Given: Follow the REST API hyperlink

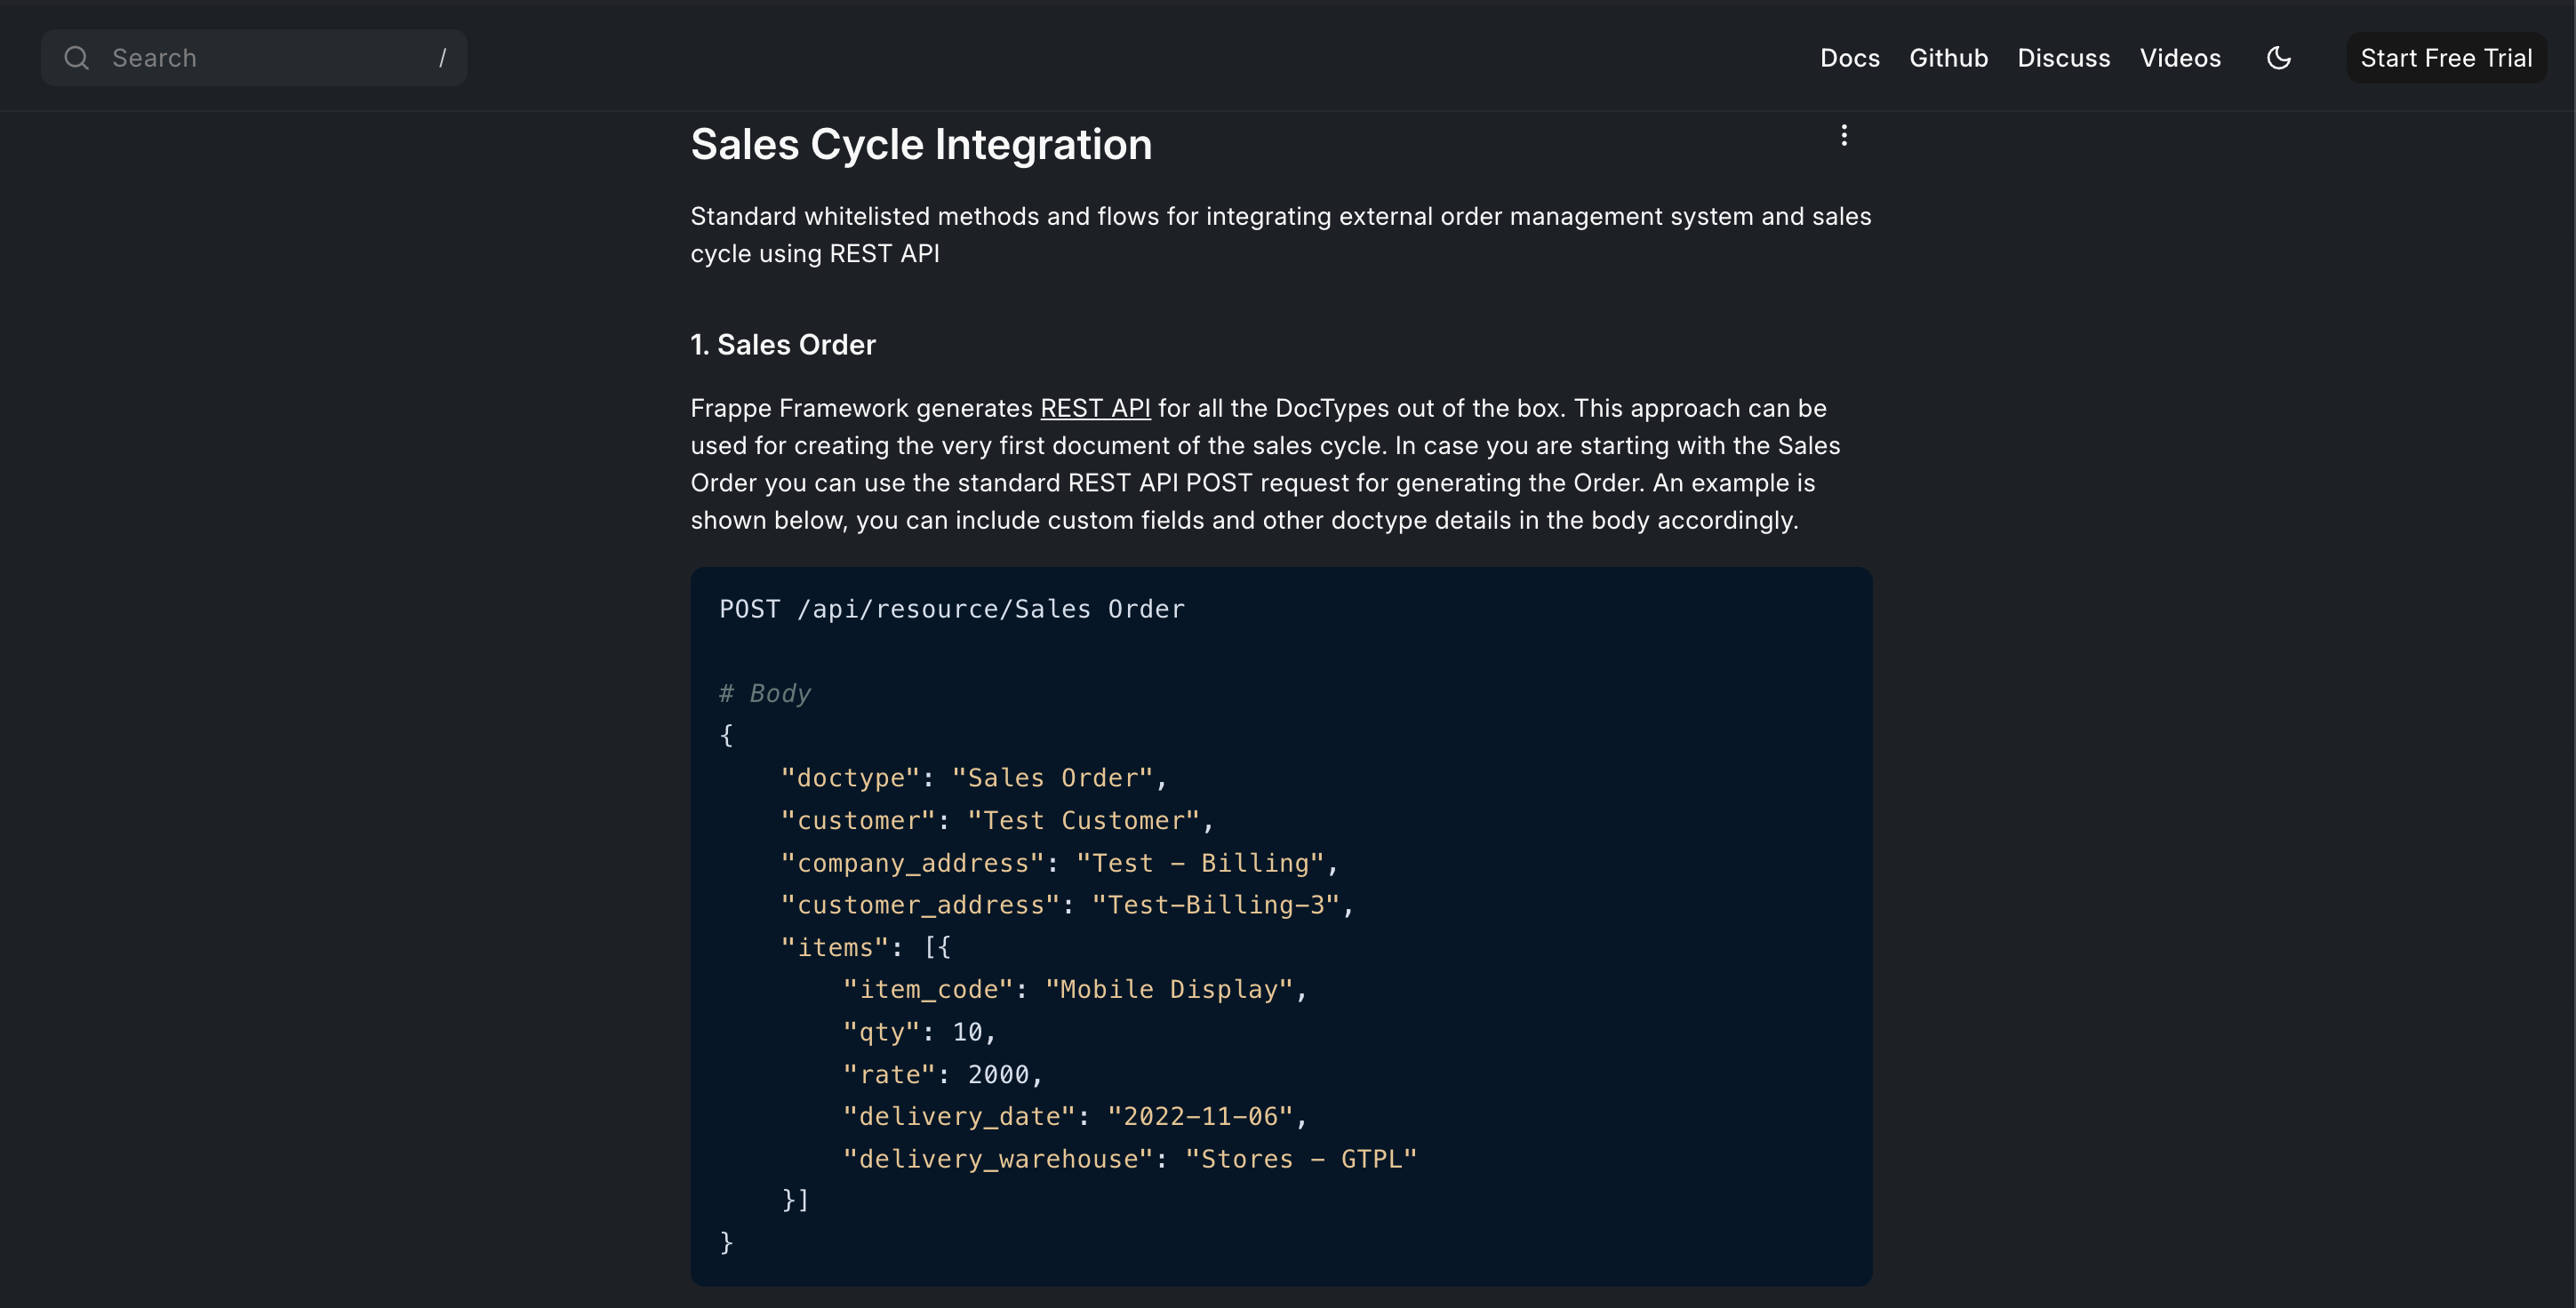Looking at the screenshot, I should [x=1095, y=408].
